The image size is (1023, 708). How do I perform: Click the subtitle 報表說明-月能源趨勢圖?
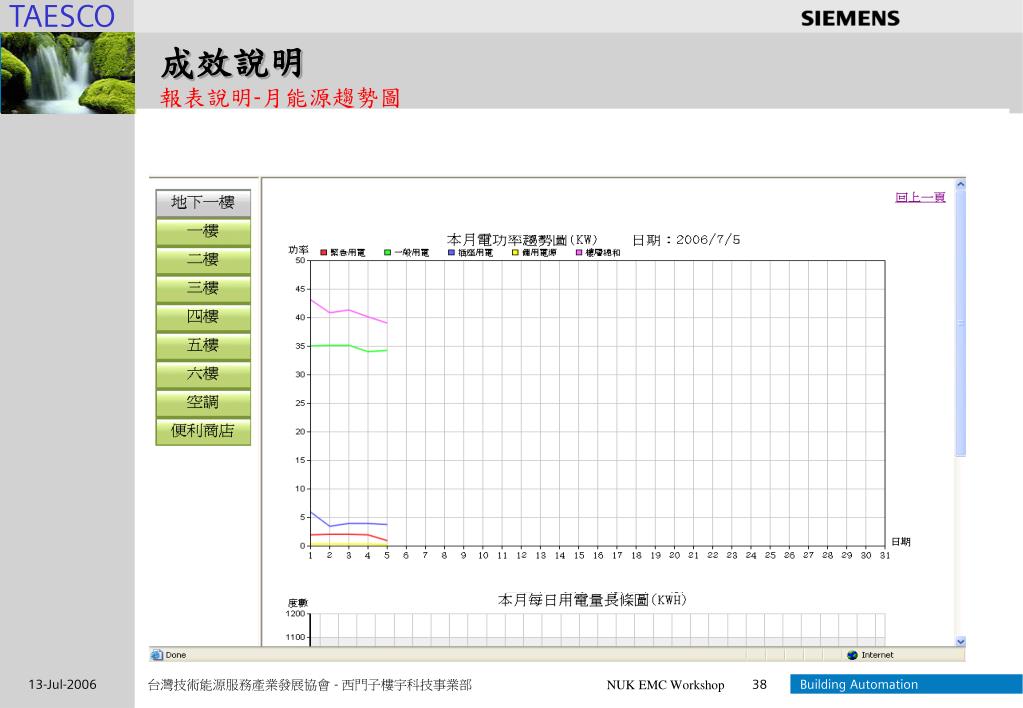coord(280,98)
